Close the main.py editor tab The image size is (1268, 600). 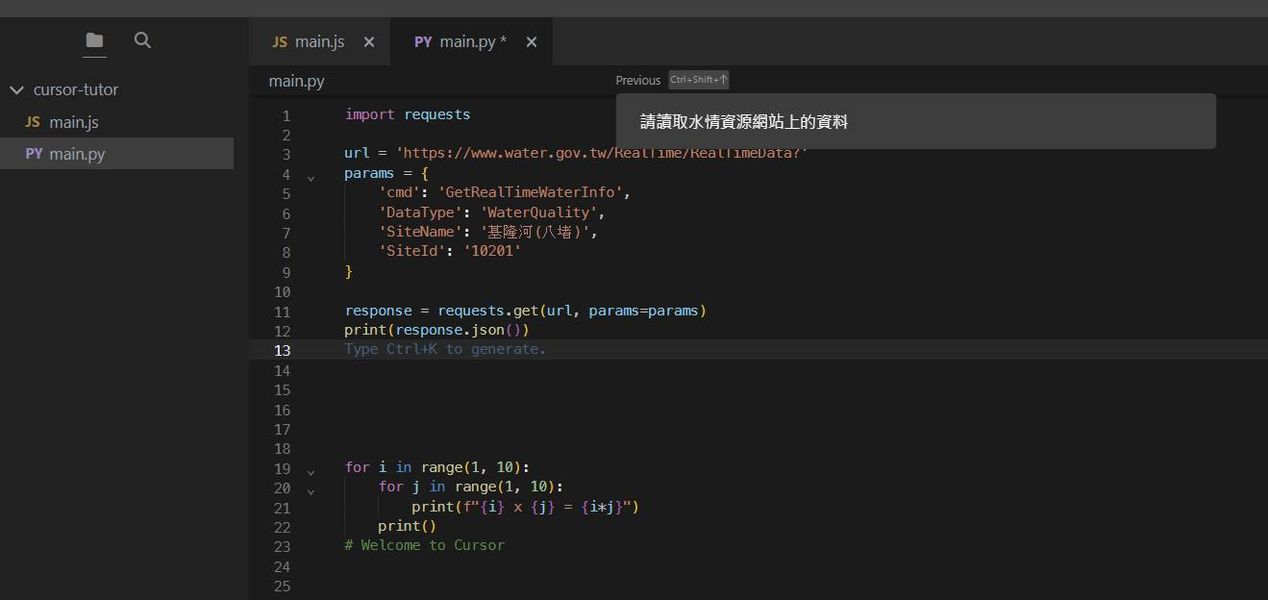point(531,42)
